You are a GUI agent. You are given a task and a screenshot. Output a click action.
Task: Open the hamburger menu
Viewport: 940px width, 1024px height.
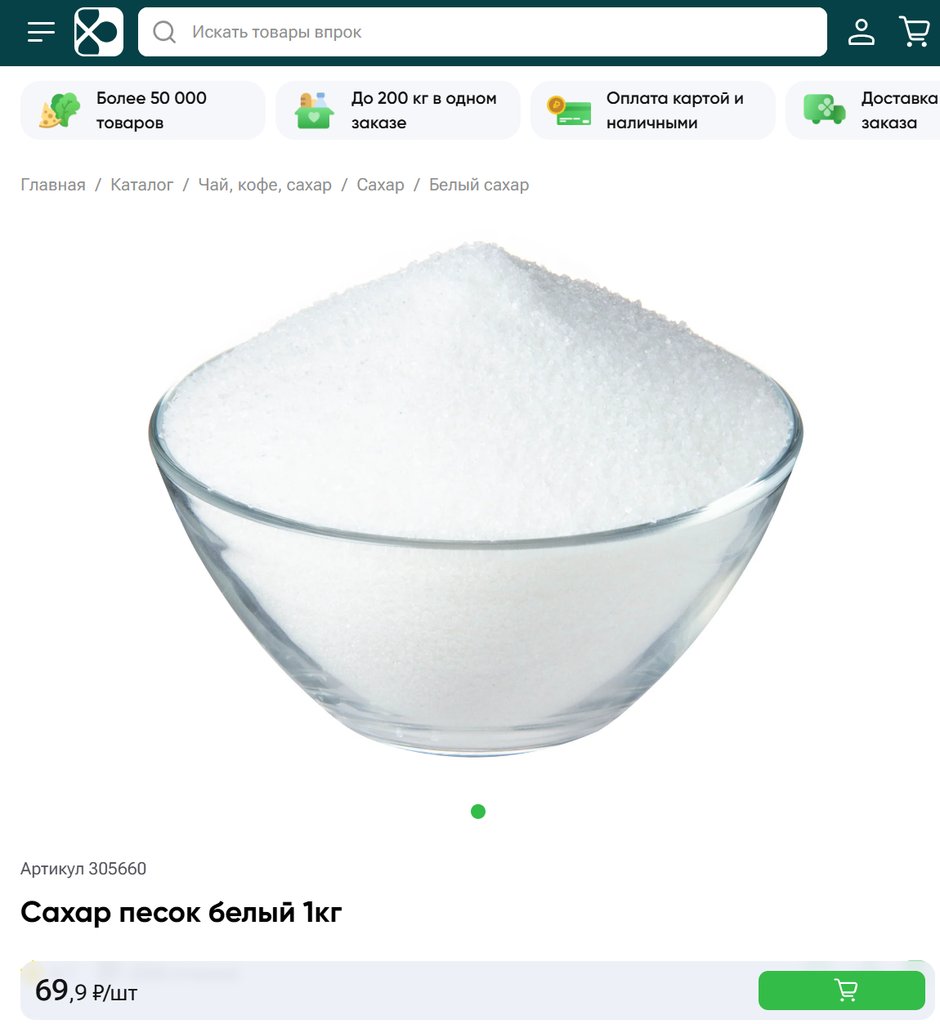(41, 31)
